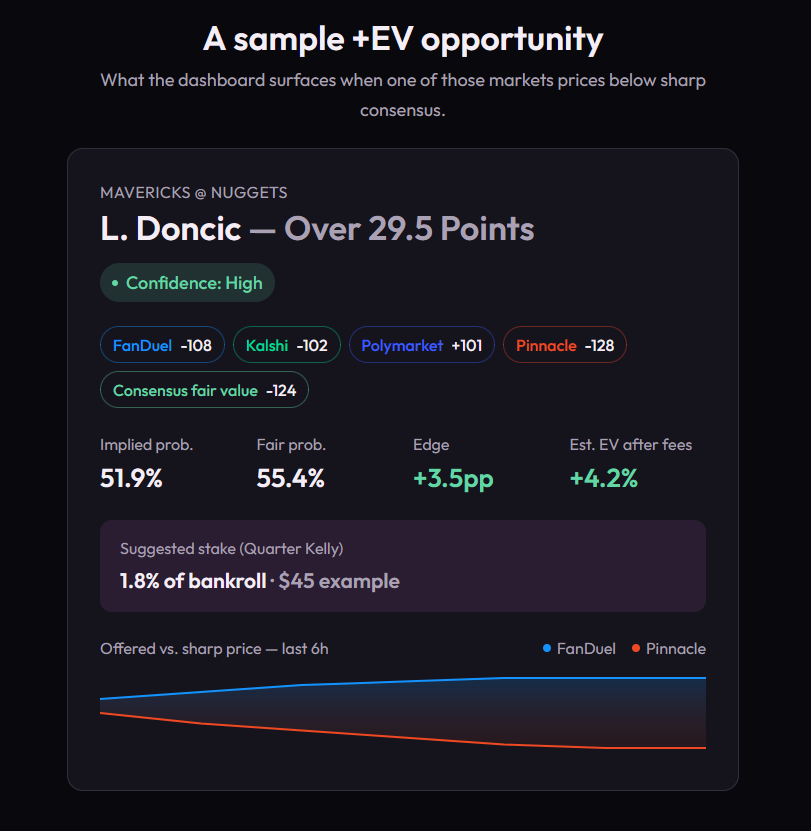Click the Mavericks @ Nuggets matchup label

click(x=194, y=192)
